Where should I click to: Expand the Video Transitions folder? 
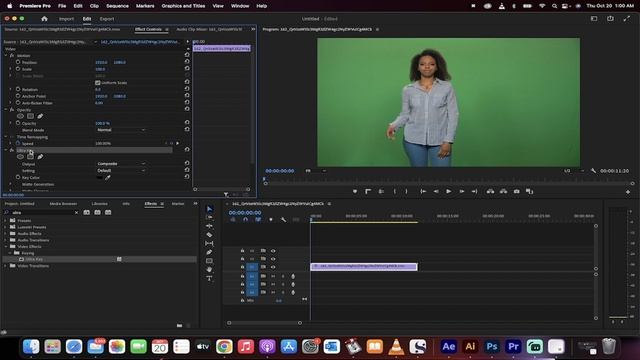click(x=5, y=266)
